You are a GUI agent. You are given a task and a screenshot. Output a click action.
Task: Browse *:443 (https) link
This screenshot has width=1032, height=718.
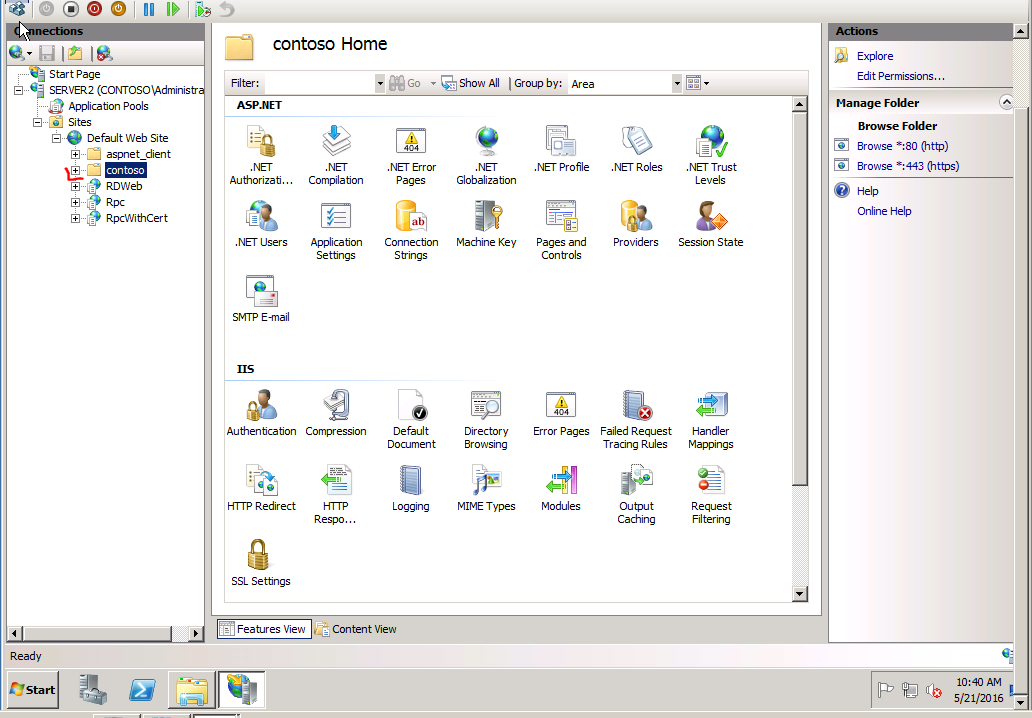(x=908, y=166)
